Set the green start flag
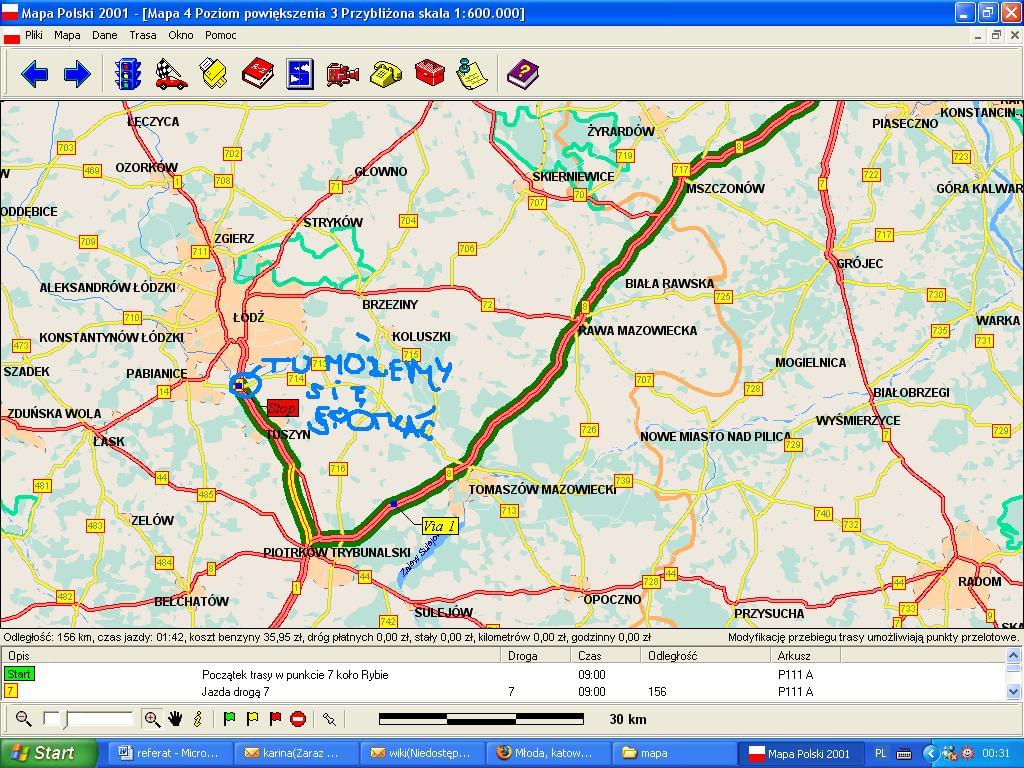Viewport: 1024px width, 768px height. [x=229, y=719]
